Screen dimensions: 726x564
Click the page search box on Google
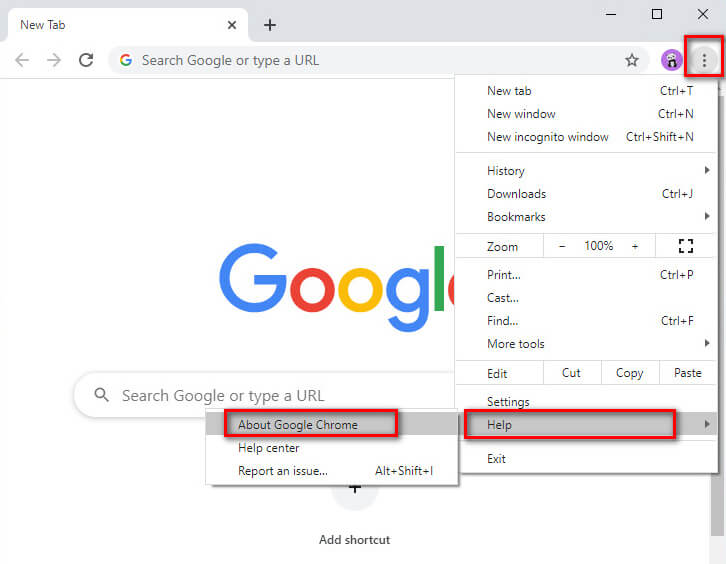(264, 395)
